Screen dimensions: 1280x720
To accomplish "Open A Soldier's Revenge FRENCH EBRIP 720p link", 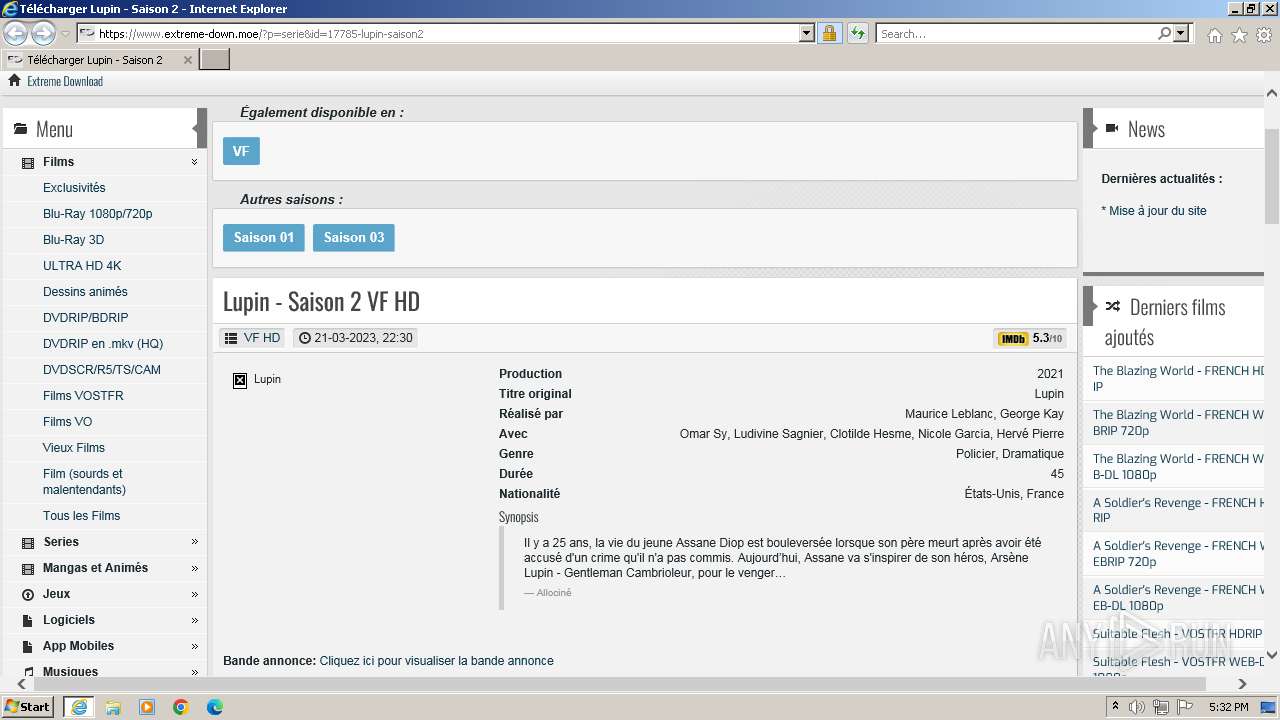I will (x=1178, y=554).
